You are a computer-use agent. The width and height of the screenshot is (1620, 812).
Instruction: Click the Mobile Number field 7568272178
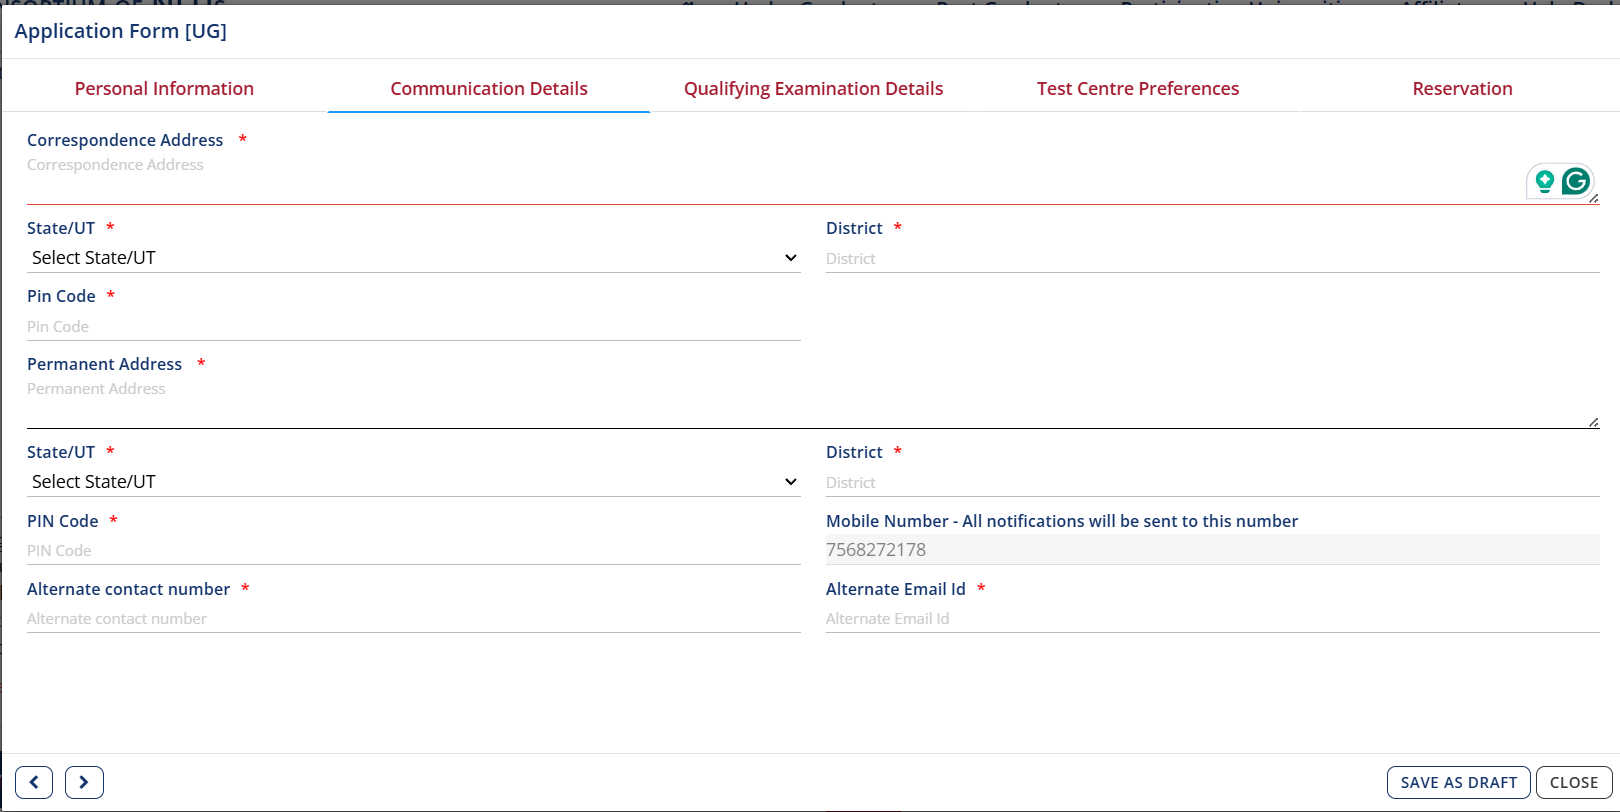click(x=1213, y=549)
